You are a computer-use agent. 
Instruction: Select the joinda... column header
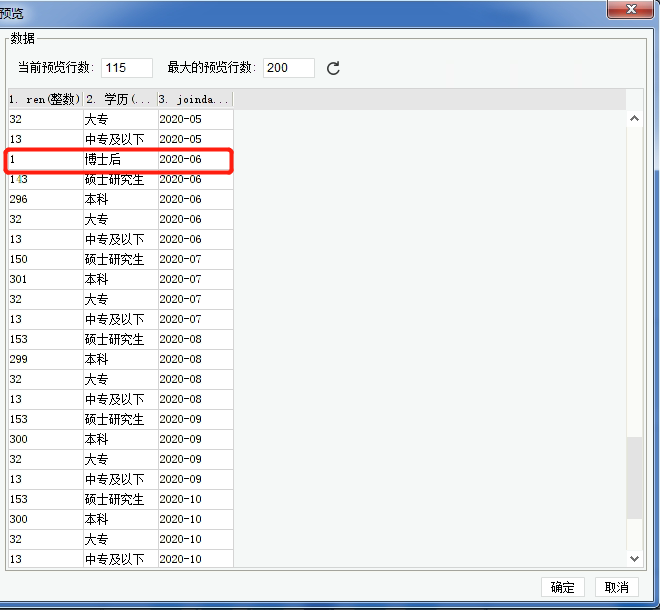195,99
